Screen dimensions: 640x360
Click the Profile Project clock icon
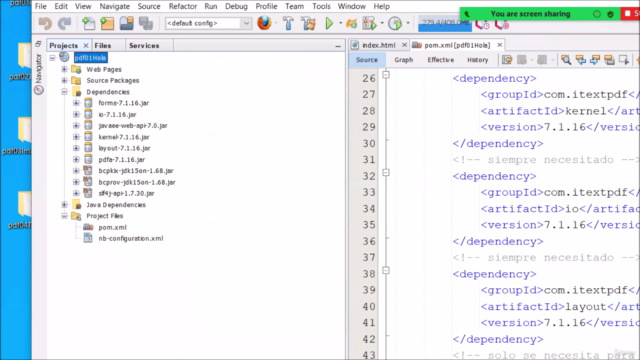point(395,23)
